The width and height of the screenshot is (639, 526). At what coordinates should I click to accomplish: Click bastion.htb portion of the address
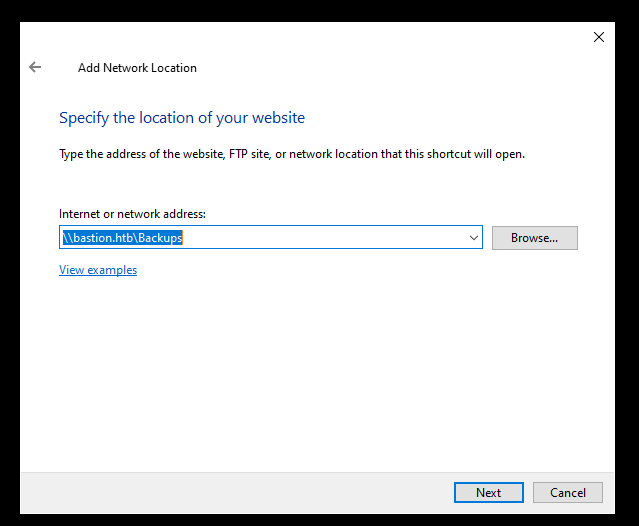coord(104,238)
